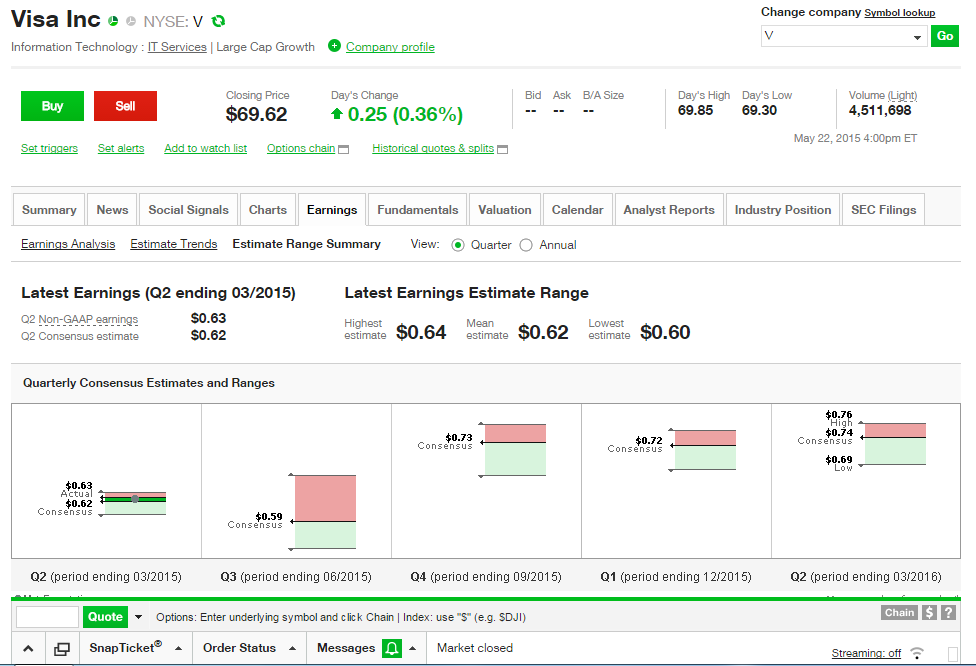Select the Earnings tab
The height and width of the screenshot is (666, 976).
(332, 210)
